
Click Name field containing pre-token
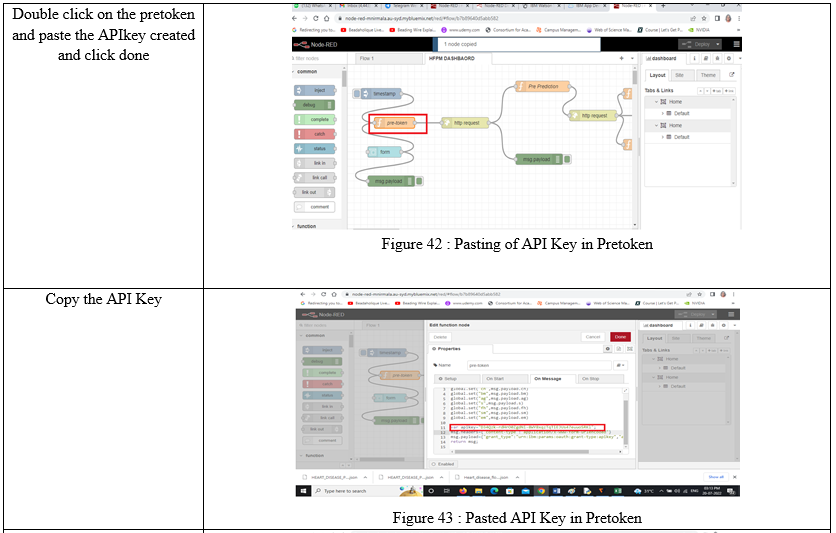point(539,366)
